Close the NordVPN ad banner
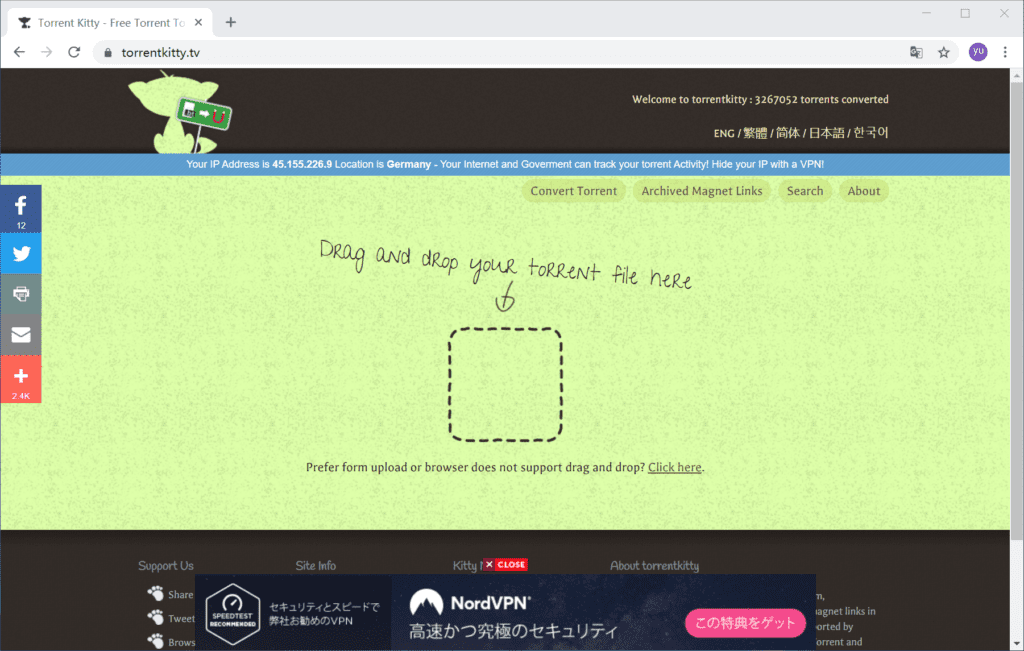 click(x=505, y=564)
